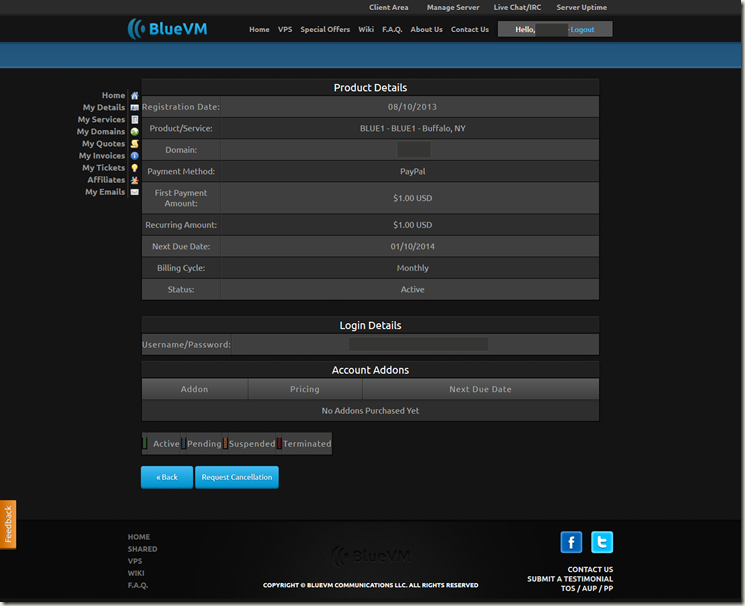Click the footer VPS link

(x=134, y=561)
